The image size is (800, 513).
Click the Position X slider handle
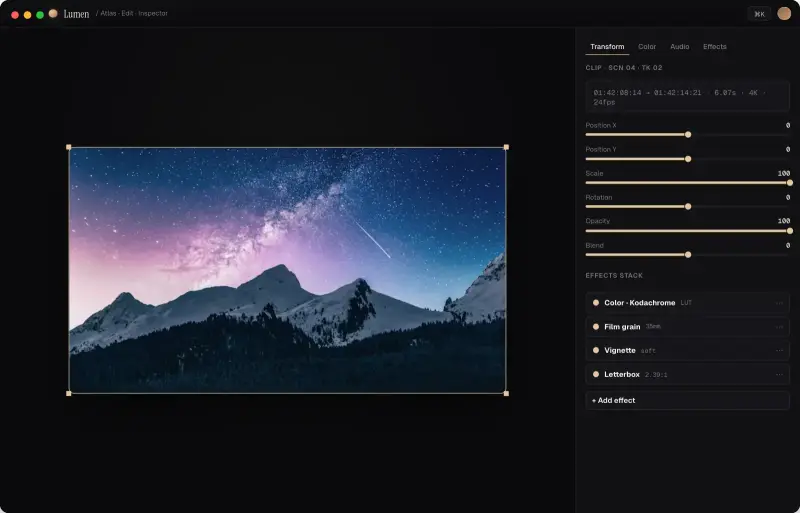point(688,135)
